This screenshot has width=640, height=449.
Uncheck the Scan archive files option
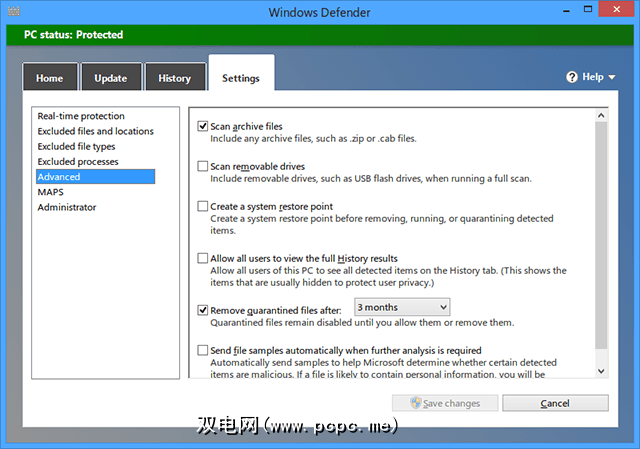coord(203,127)
